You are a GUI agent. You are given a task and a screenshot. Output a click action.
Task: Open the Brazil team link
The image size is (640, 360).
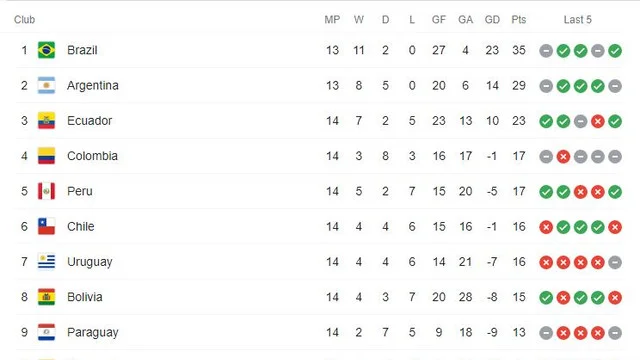tap(82, 50)
